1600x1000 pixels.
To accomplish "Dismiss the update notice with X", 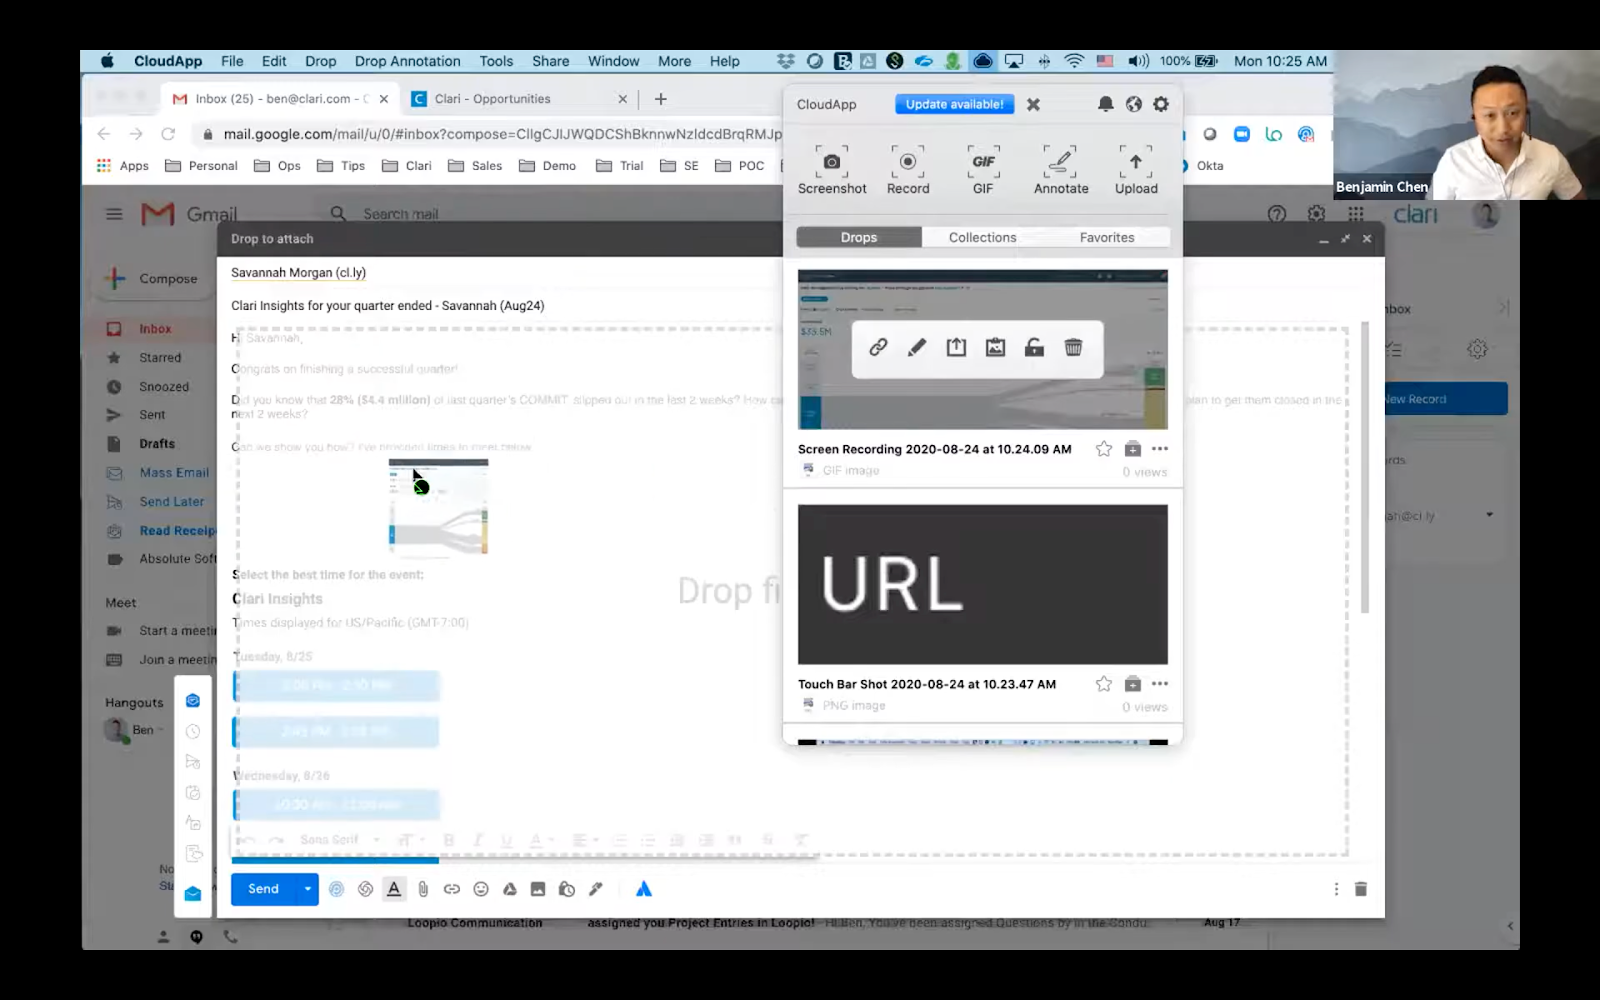I will click(1034, 104).
